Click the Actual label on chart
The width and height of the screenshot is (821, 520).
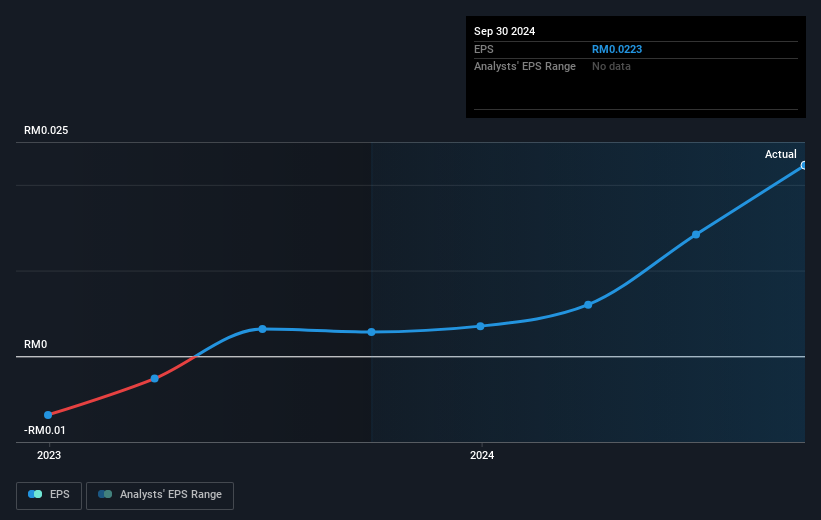[781, 154]
